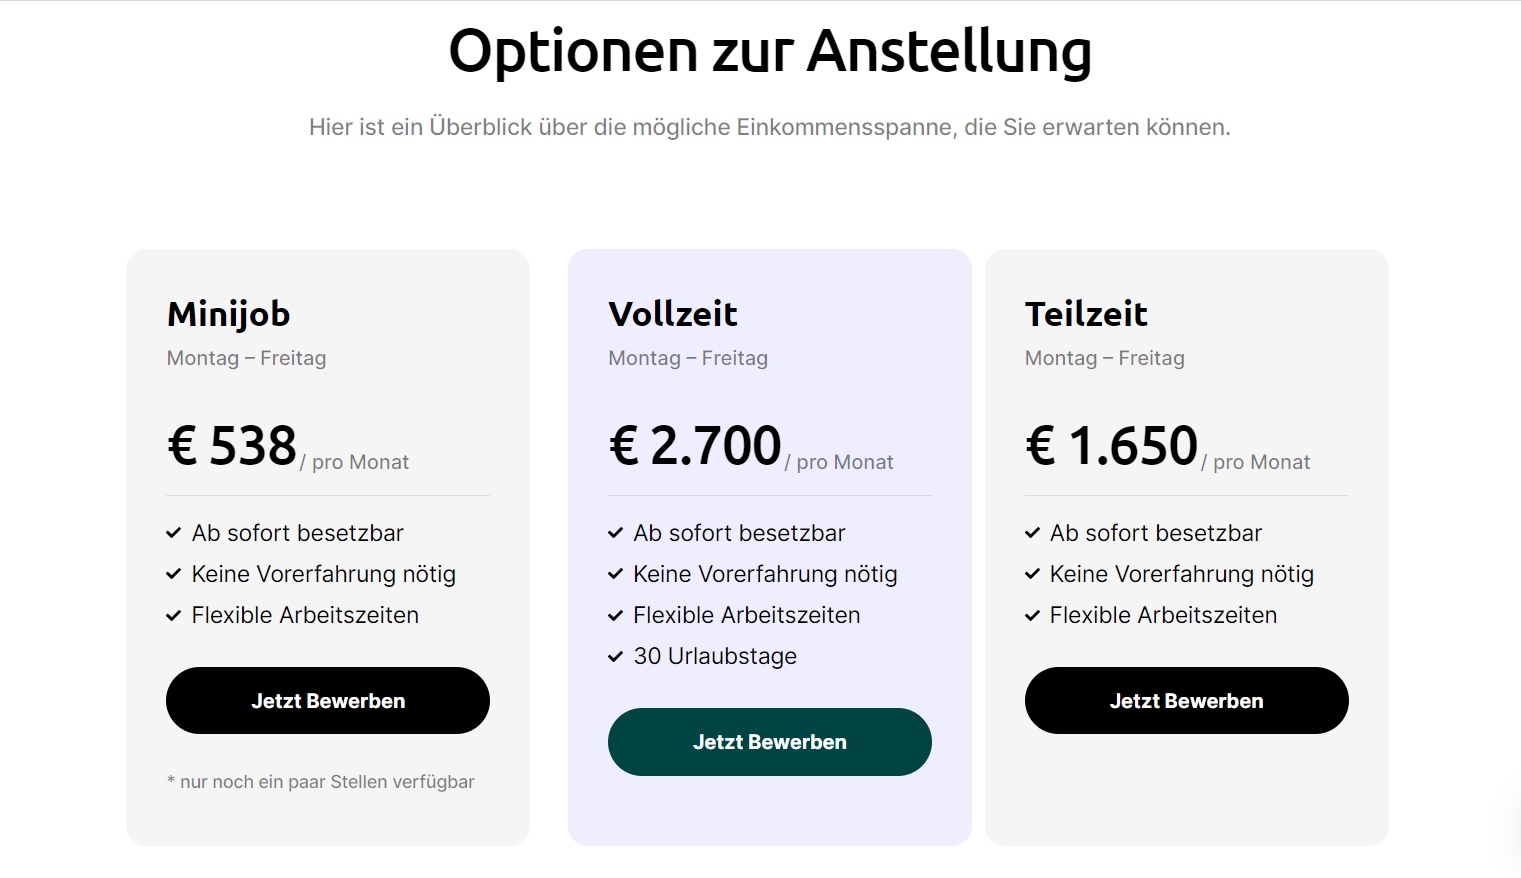Click Jetzt Bewerben in the Teilzeit card
Viewport: 1521px width, 878px height.
[x=1187, y=700]
